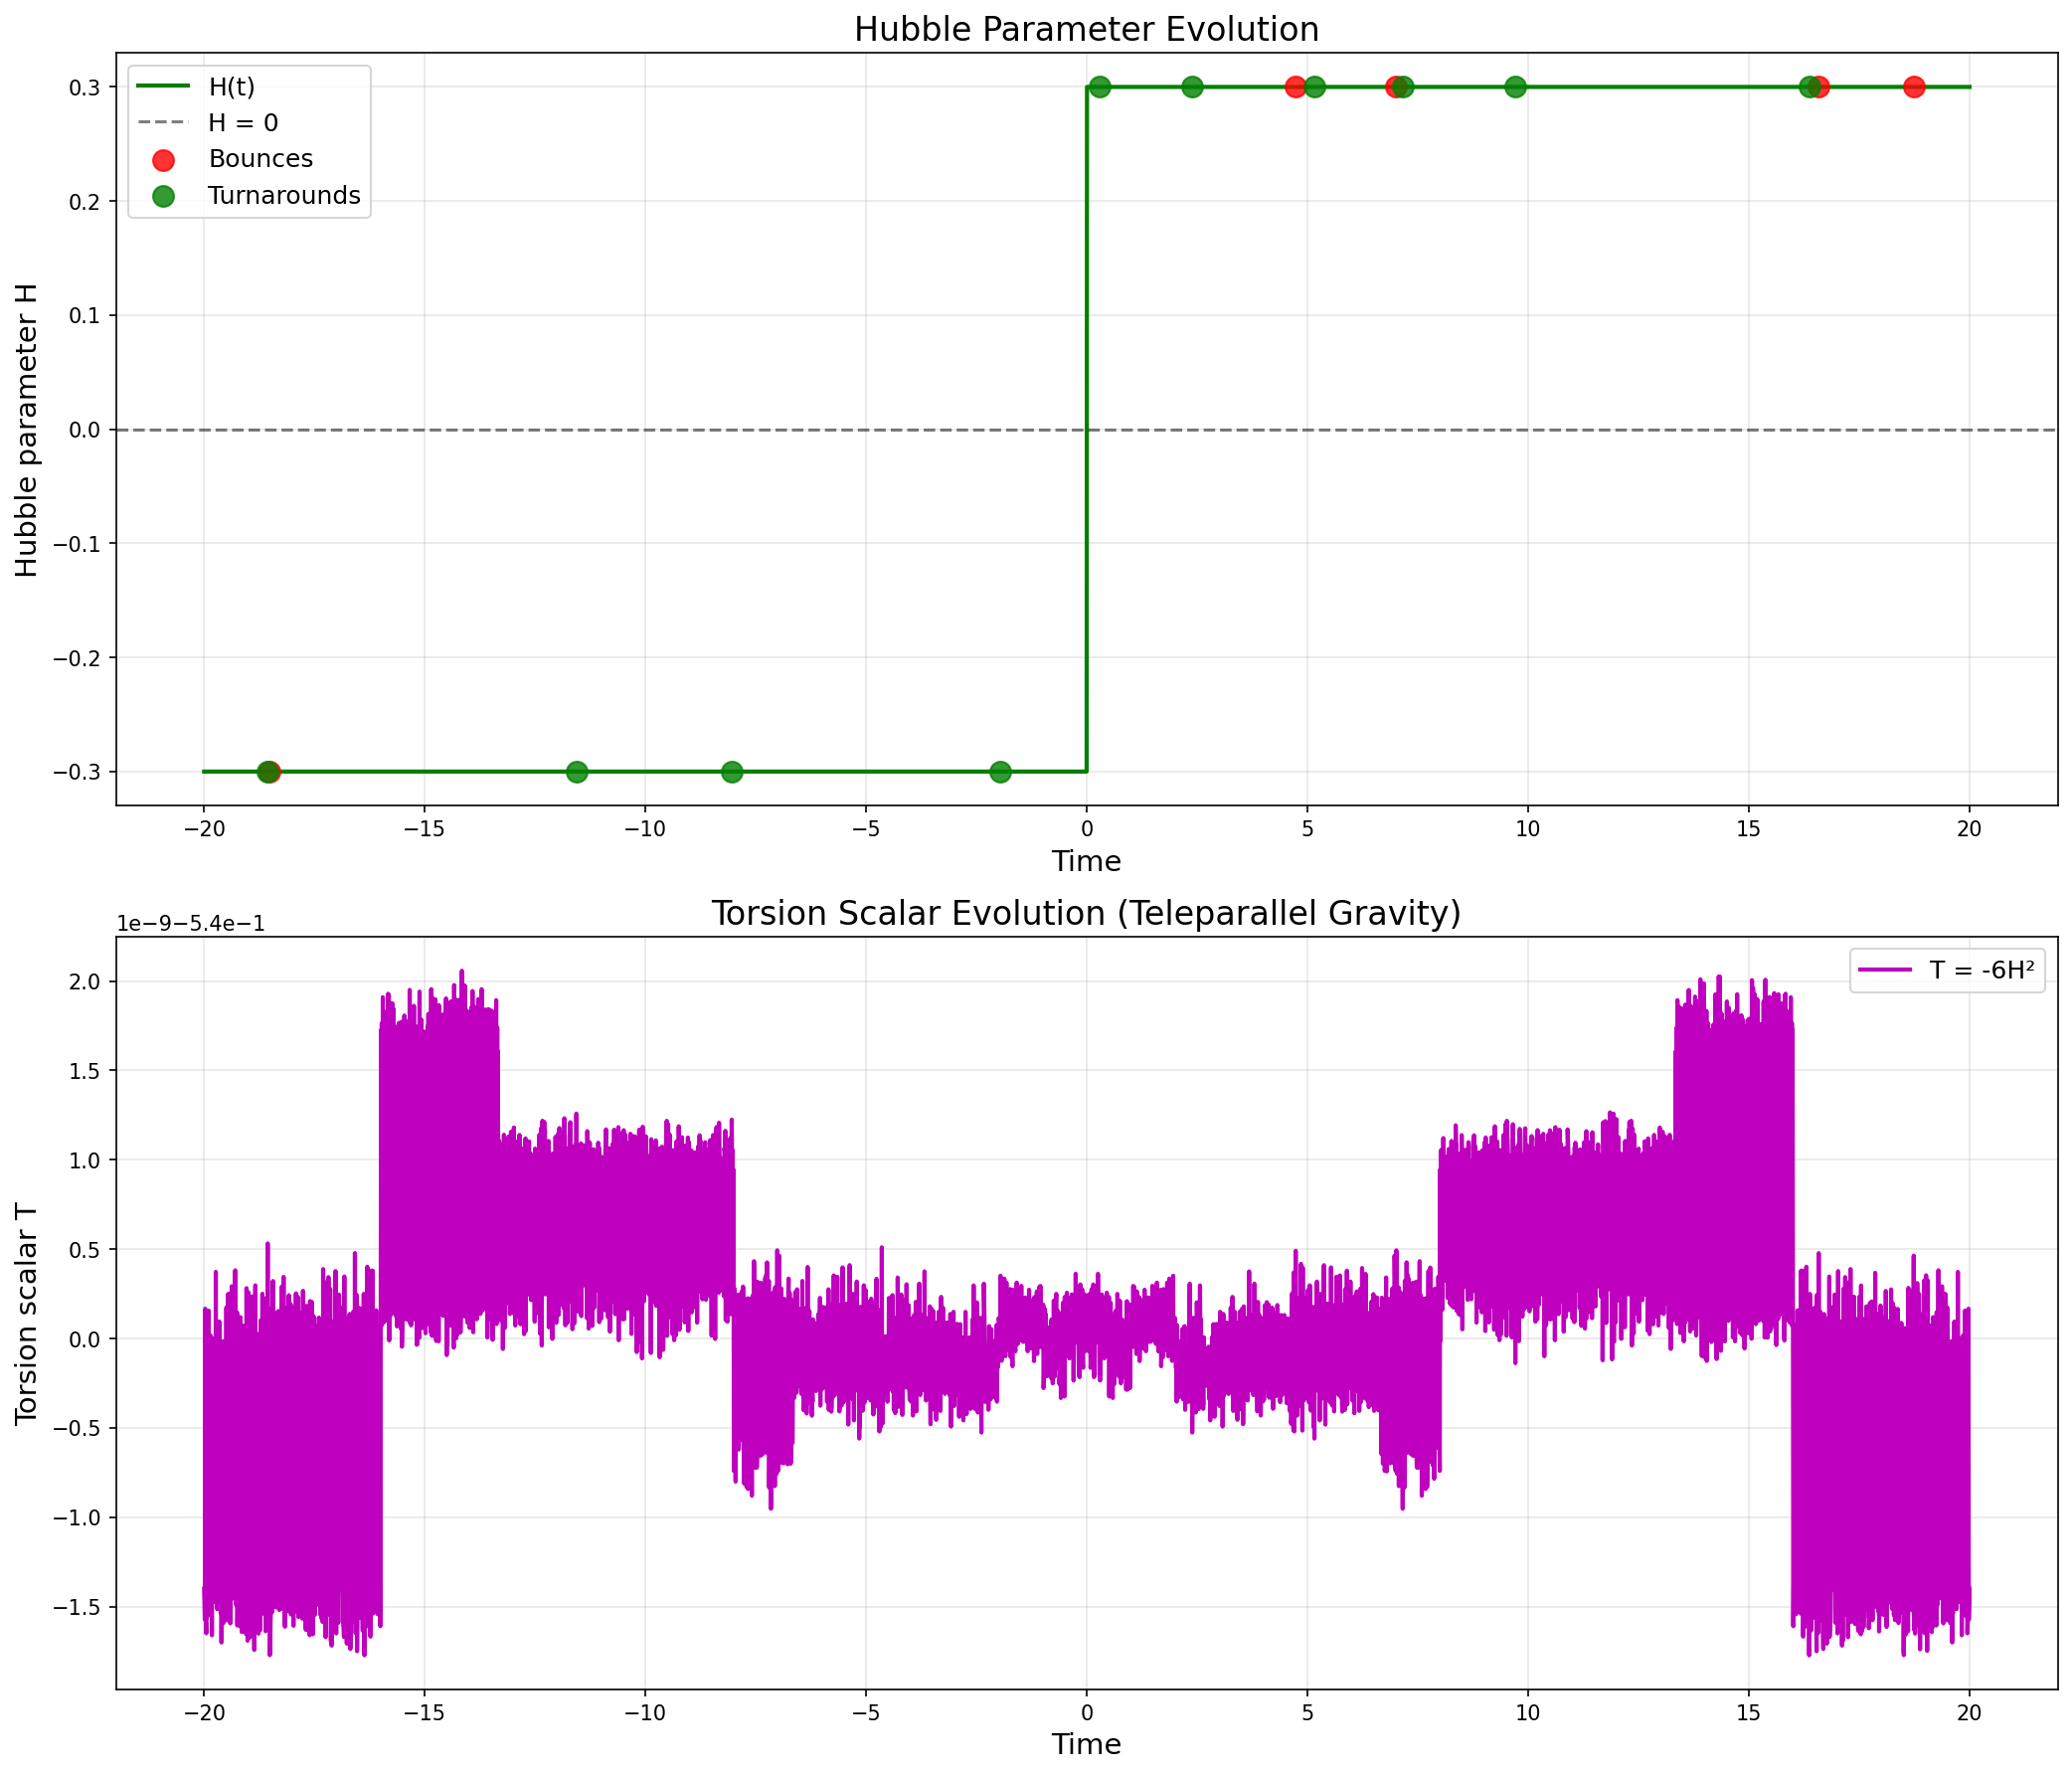Click turnaround marker nearest time -2
Viewport: 2072px width, 1775px height.
1000,772
